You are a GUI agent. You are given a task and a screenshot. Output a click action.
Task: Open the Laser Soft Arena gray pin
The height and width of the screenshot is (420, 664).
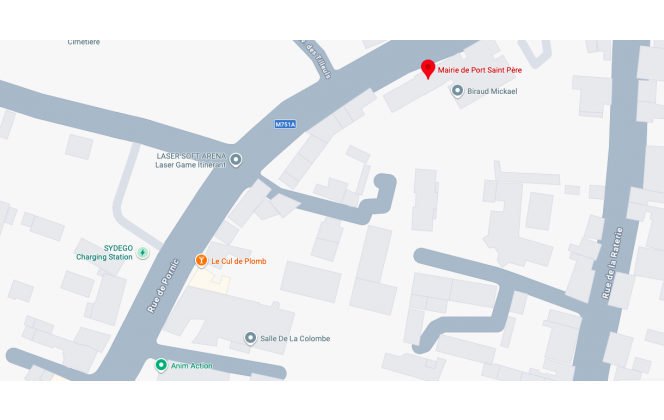[236, 160]
